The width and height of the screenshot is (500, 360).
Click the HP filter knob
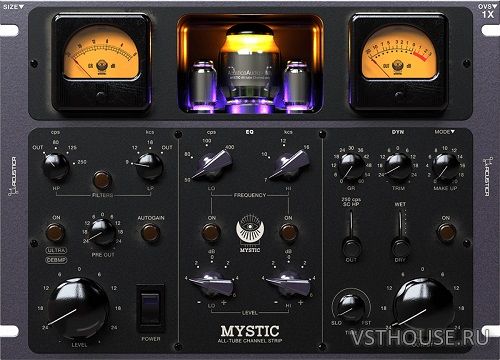[x=56, y=166]
